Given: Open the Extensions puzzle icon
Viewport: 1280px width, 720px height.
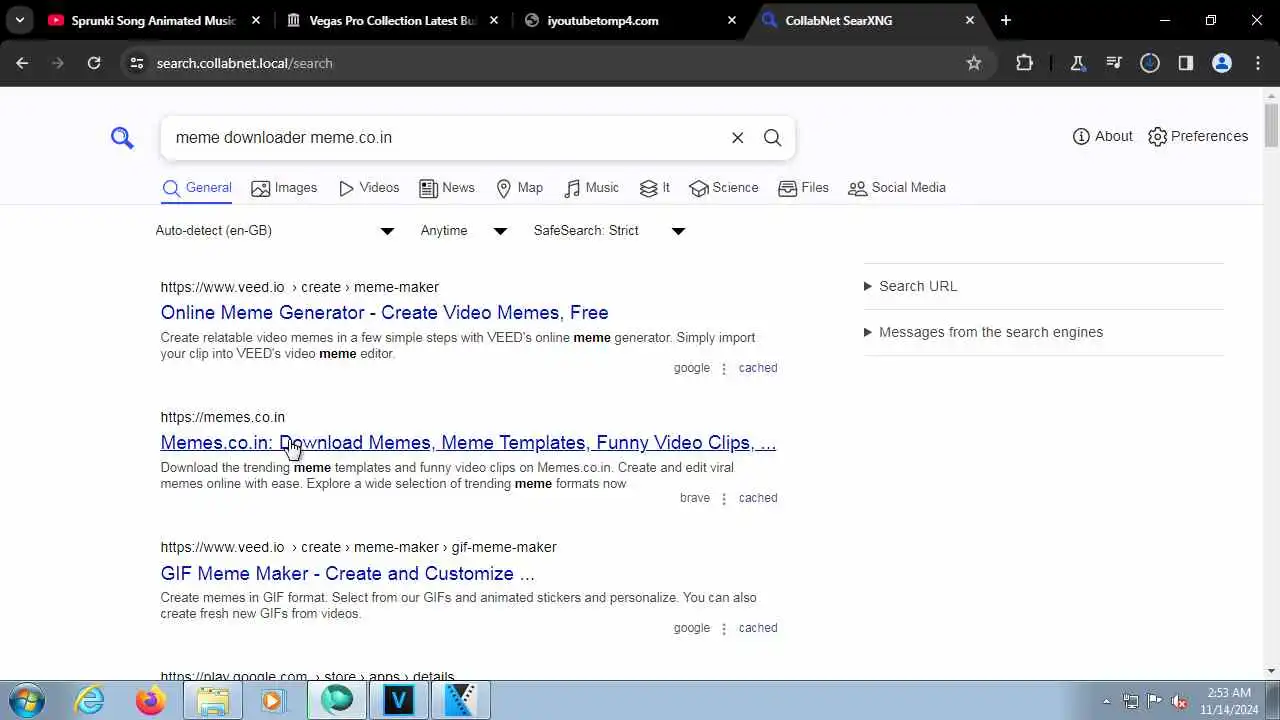Looking at the screenshot, I should (x=1024, y=63).
